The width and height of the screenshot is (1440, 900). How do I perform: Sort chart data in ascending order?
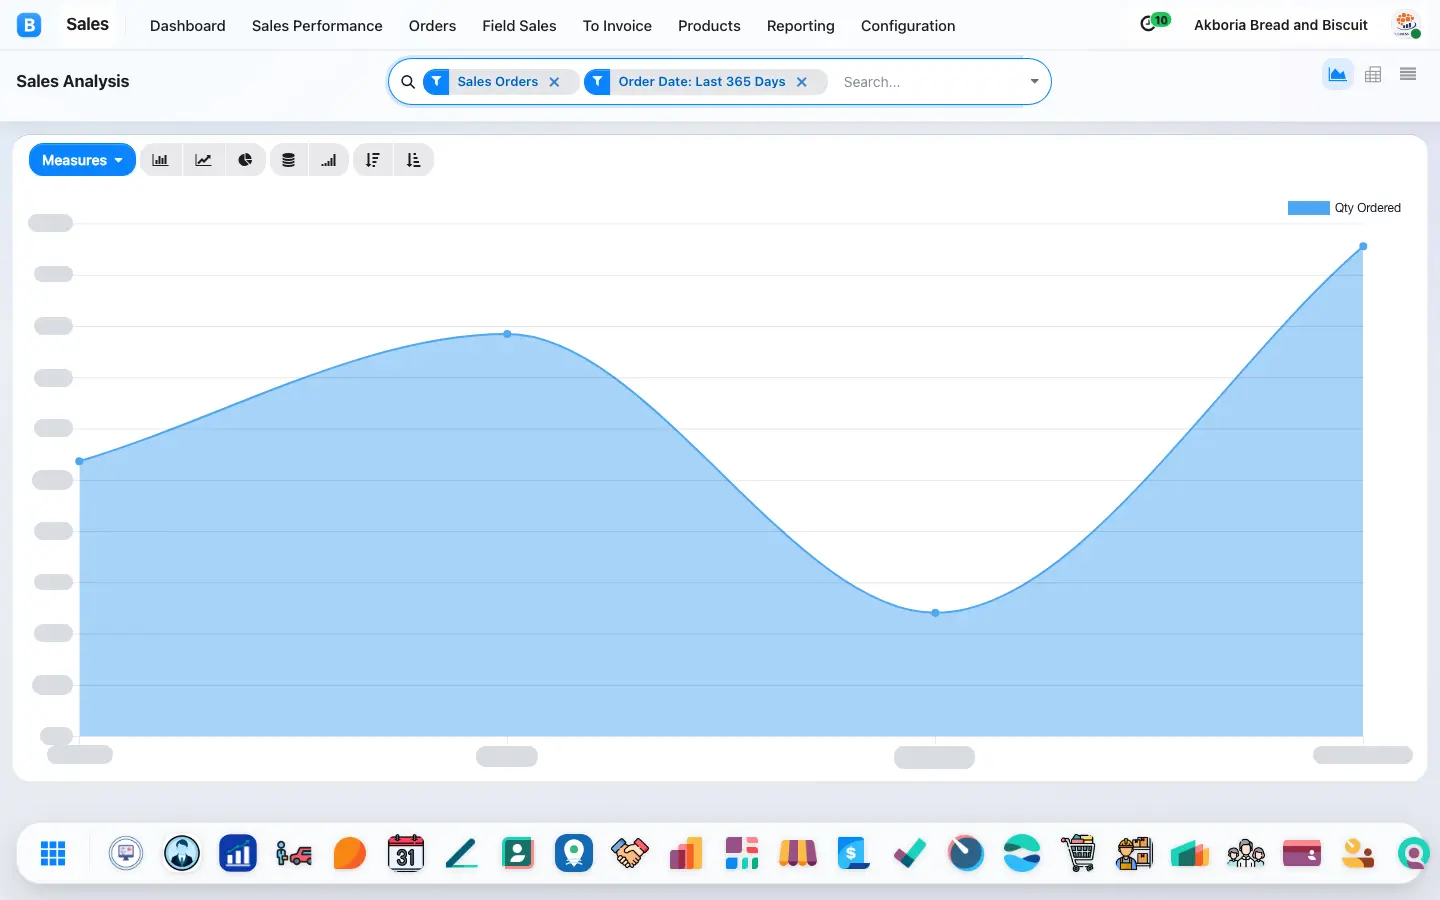414,160
